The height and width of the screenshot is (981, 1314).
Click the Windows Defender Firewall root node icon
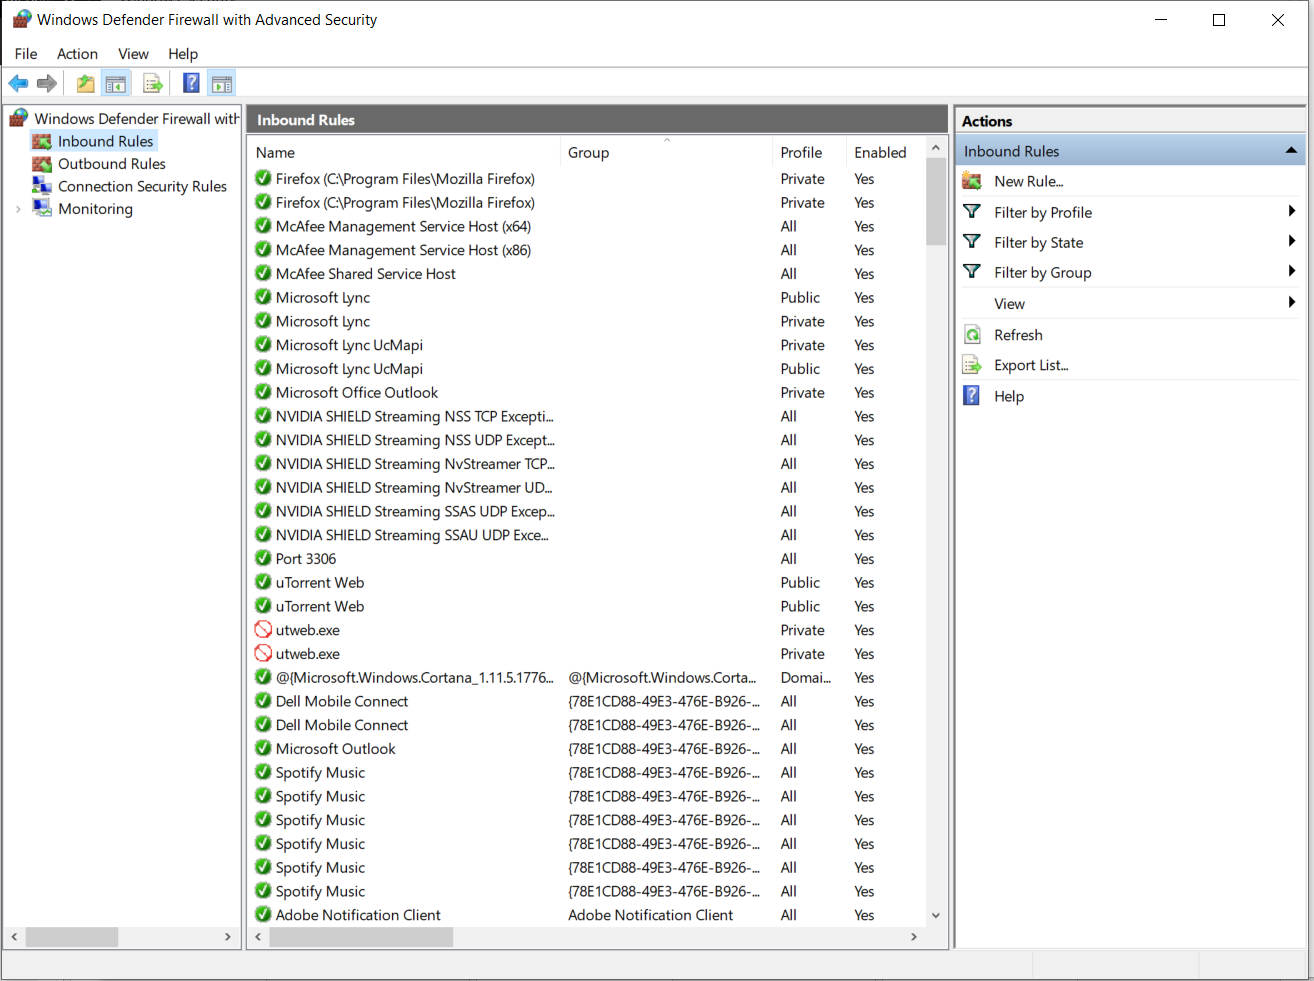[x=19, y=118]
